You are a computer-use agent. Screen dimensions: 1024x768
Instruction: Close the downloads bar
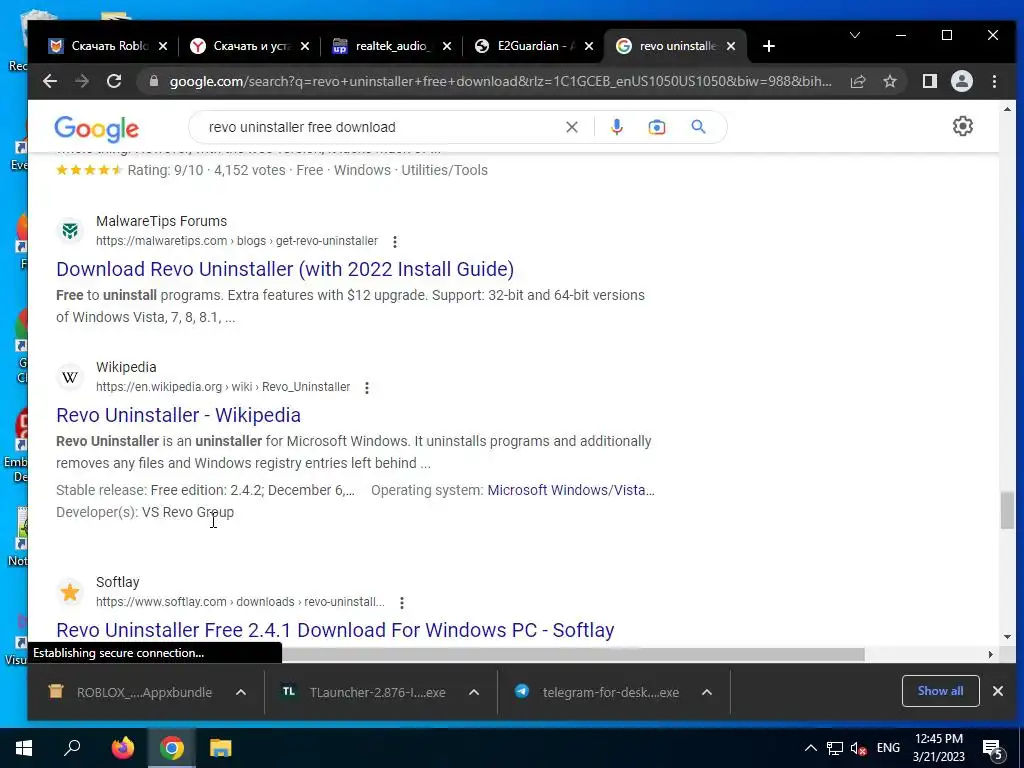pyautogui.click(x=998, y=691)
